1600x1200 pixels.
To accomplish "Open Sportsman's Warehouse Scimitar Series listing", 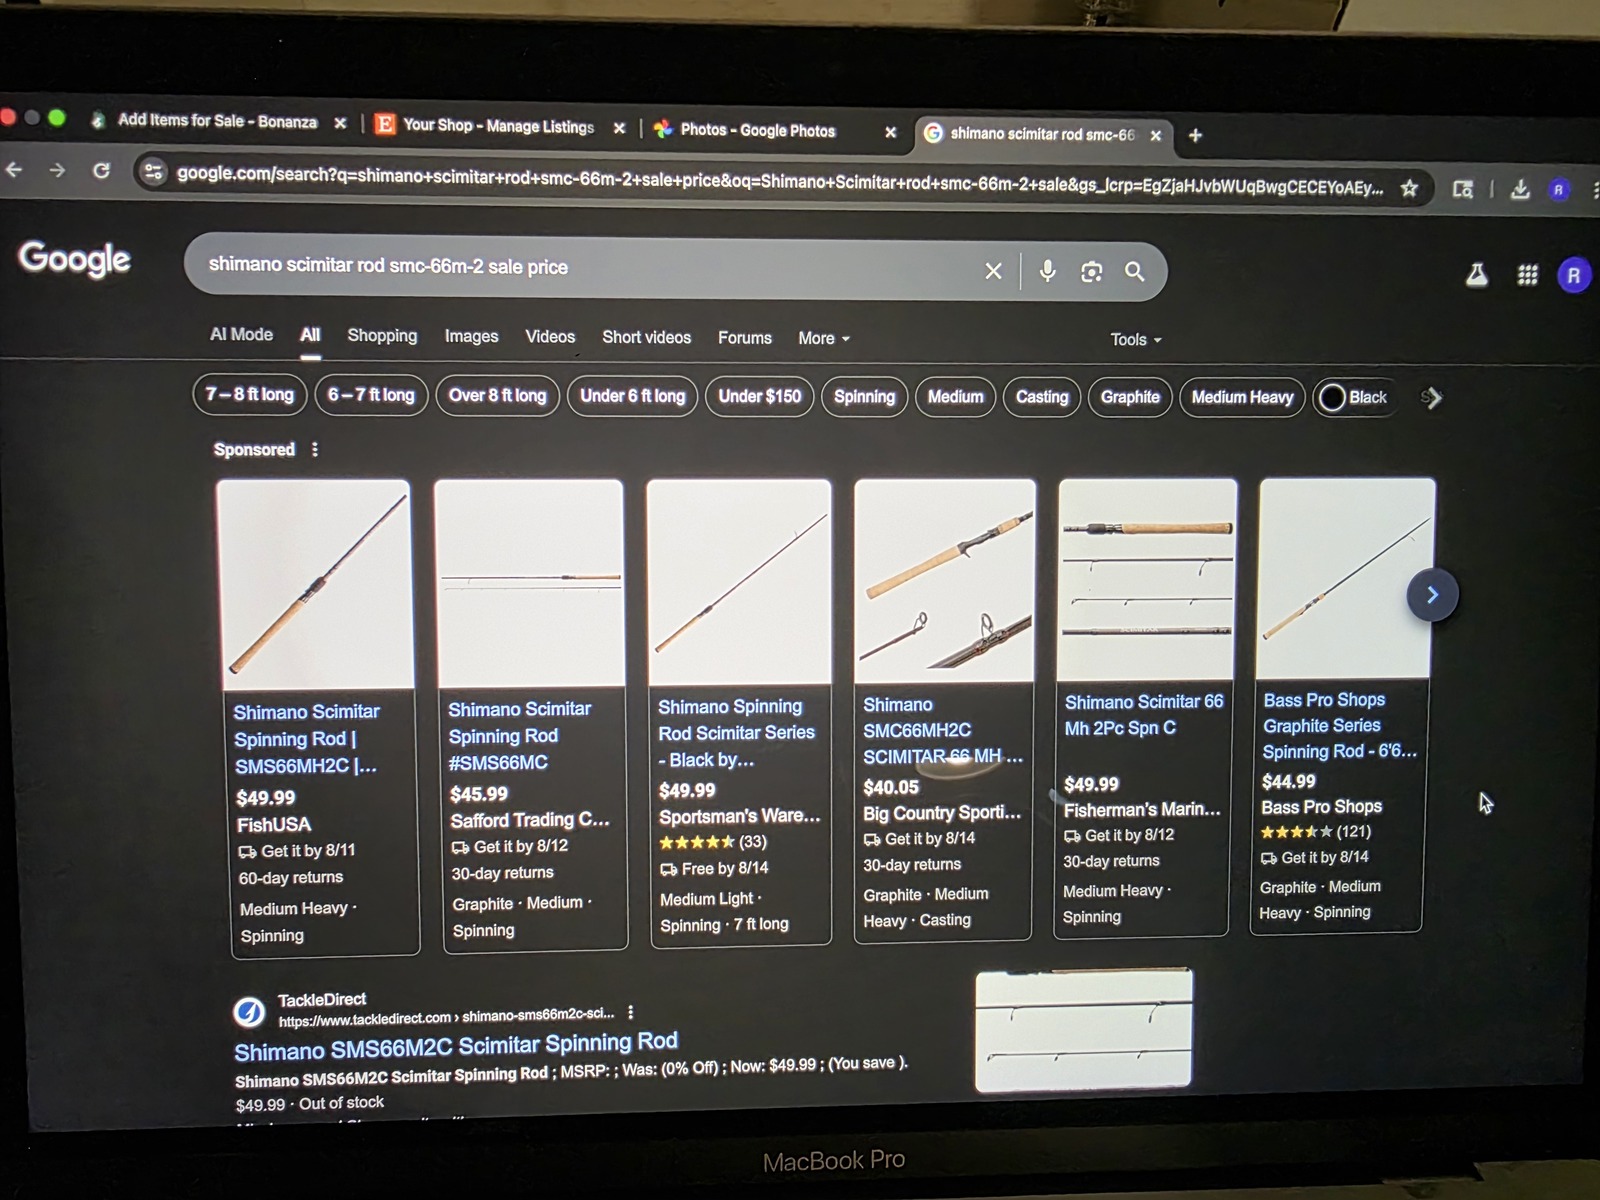I will (736, 733).
